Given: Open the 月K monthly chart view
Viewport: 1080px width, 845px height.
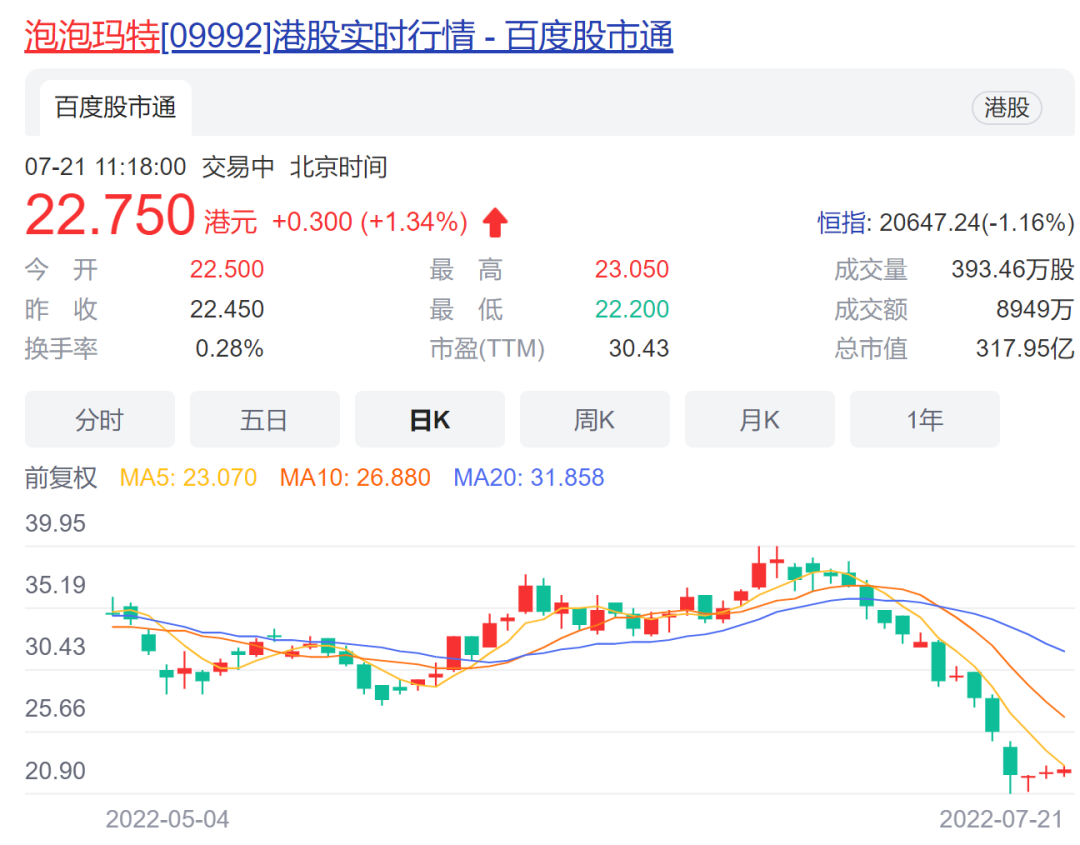Looking at the screenshot, I should pos(759,419).
